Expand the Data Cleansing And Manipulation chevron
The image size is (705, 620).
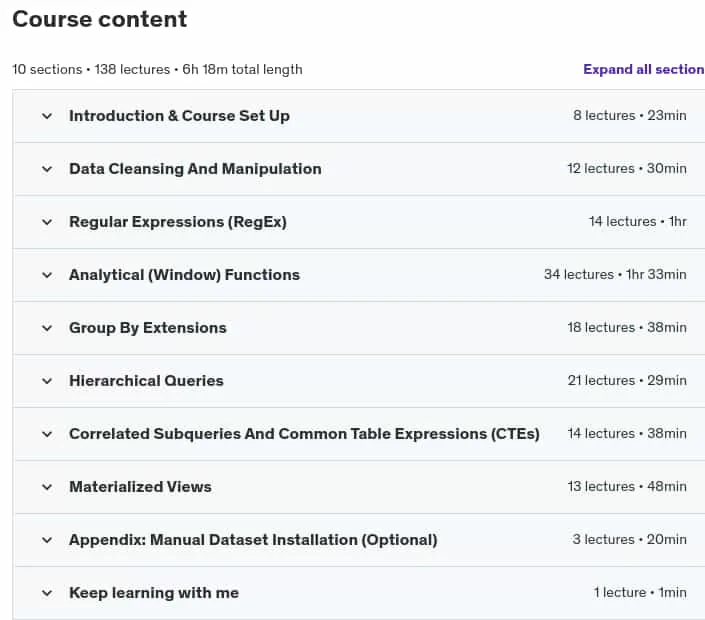47,169
